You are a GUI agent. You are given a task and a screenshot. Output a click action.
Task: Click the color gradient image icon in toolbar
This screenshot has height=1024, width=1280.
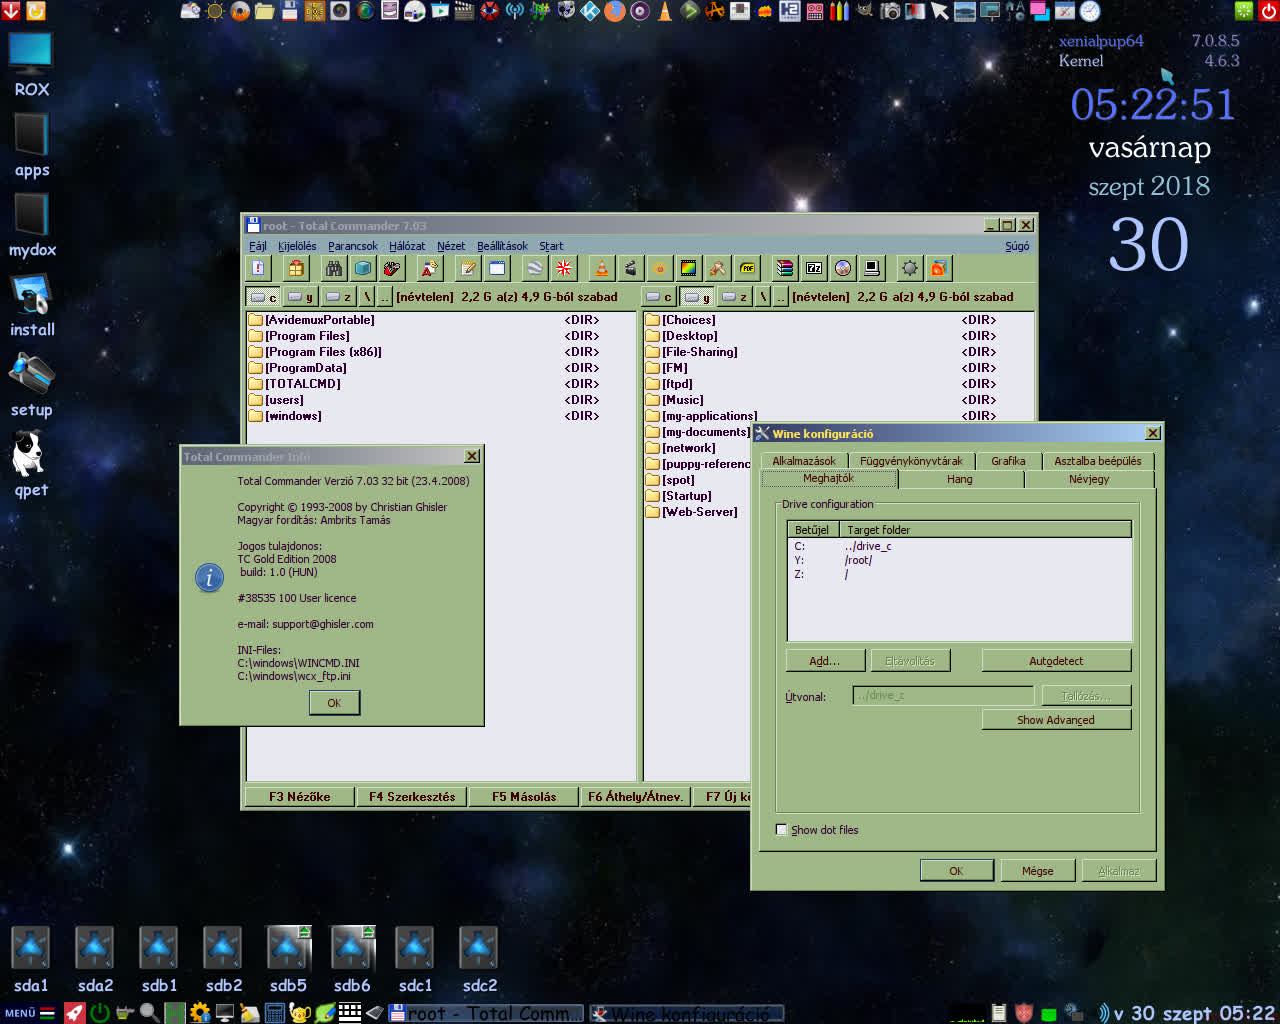click(689, 268)
